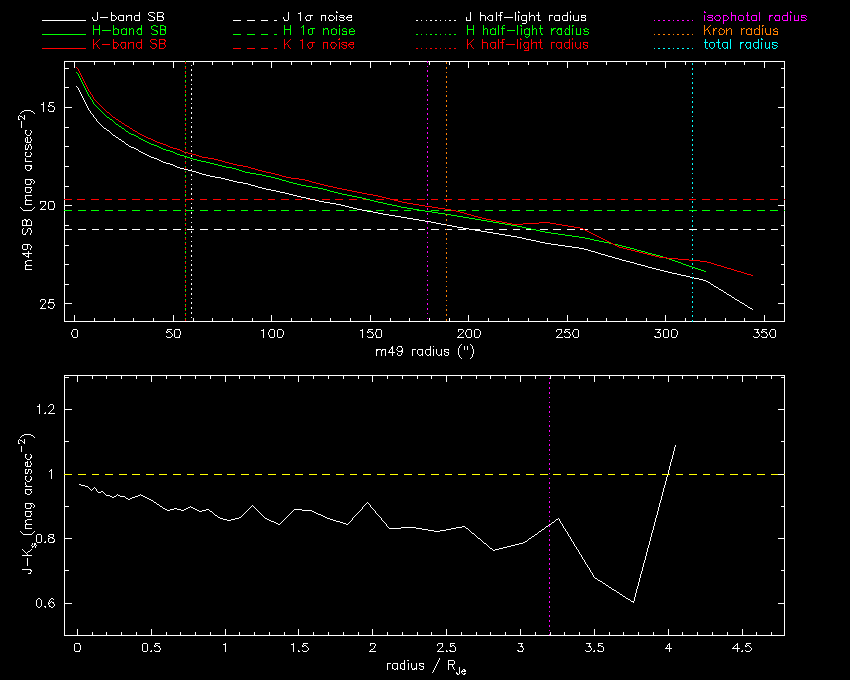
Task: Select the H half-light radius legend entry
Action: pyautogui.click(x=526, y=32)
